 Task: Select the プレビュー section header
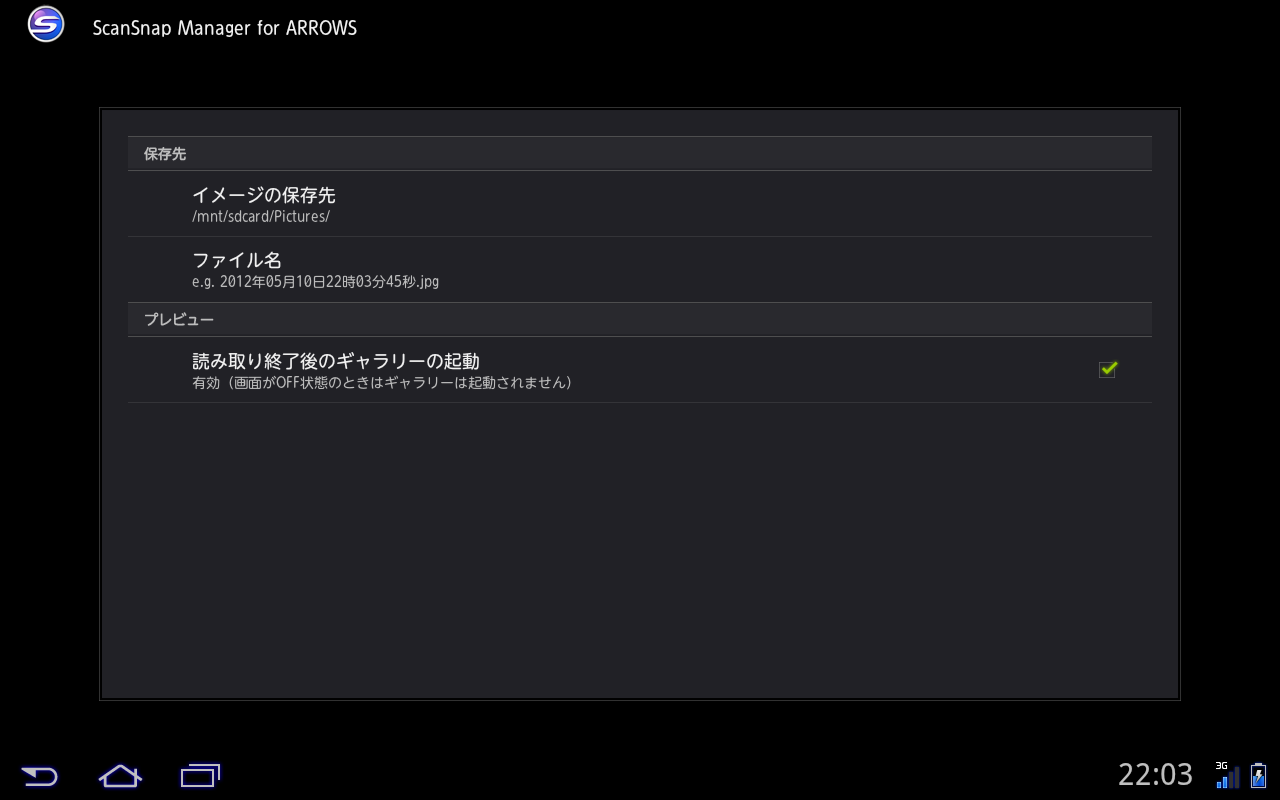tap(640, 319)
